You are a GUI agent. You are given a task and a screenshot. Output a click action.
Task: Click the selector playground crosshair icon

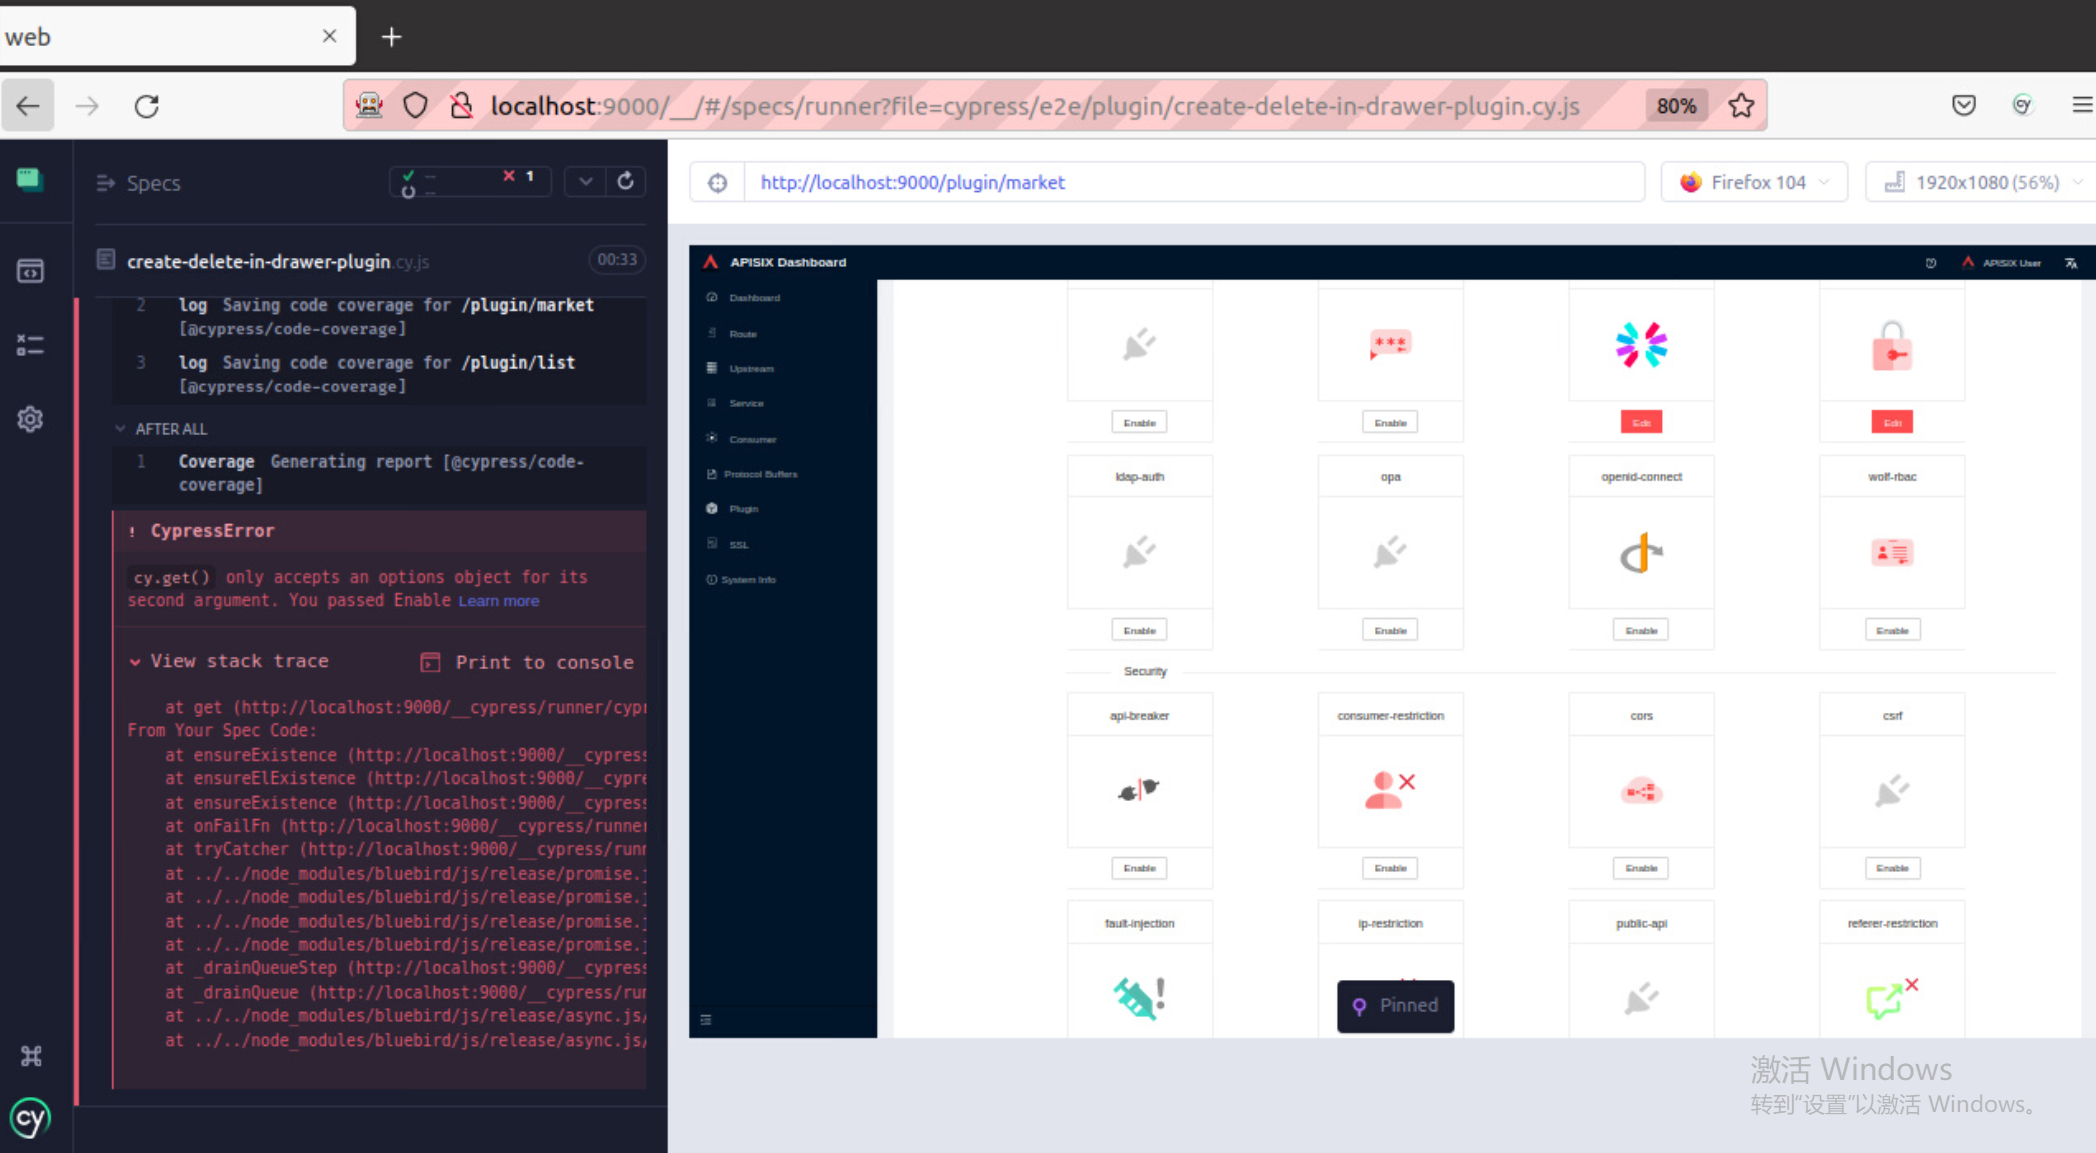tap(717, 183)
